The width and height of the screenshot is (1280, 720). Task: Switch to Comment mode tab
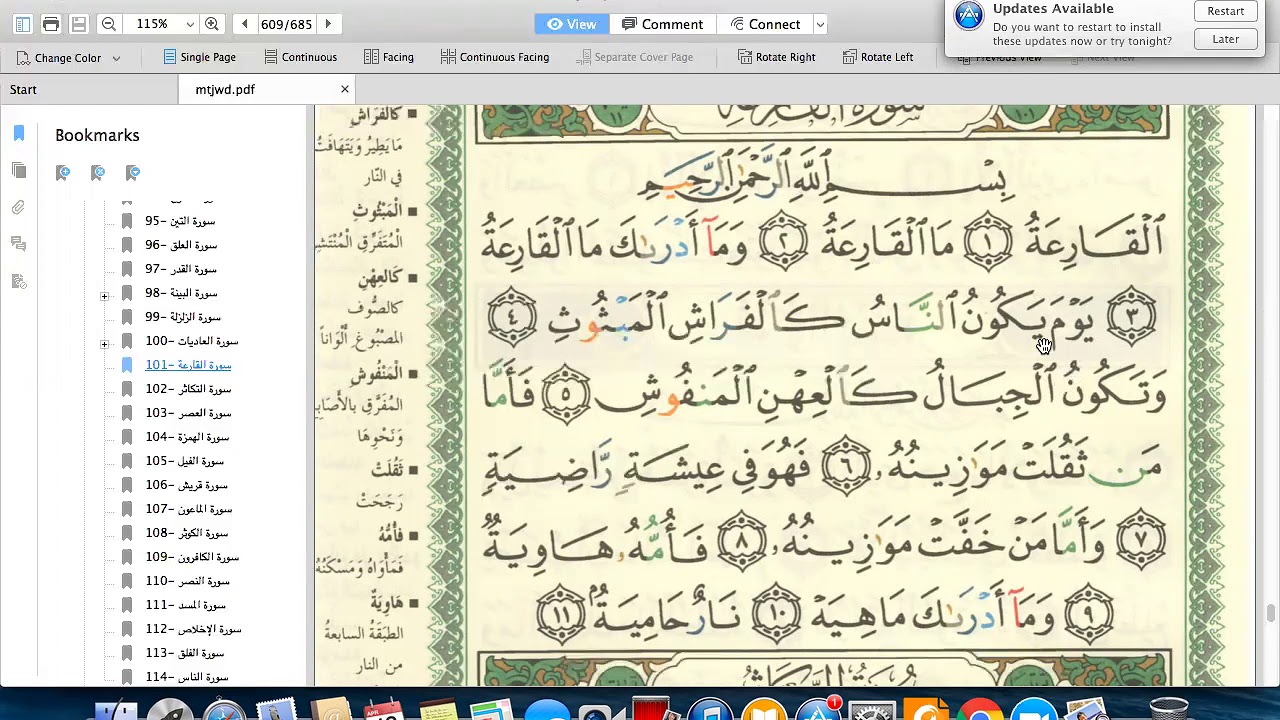(662, 24)
